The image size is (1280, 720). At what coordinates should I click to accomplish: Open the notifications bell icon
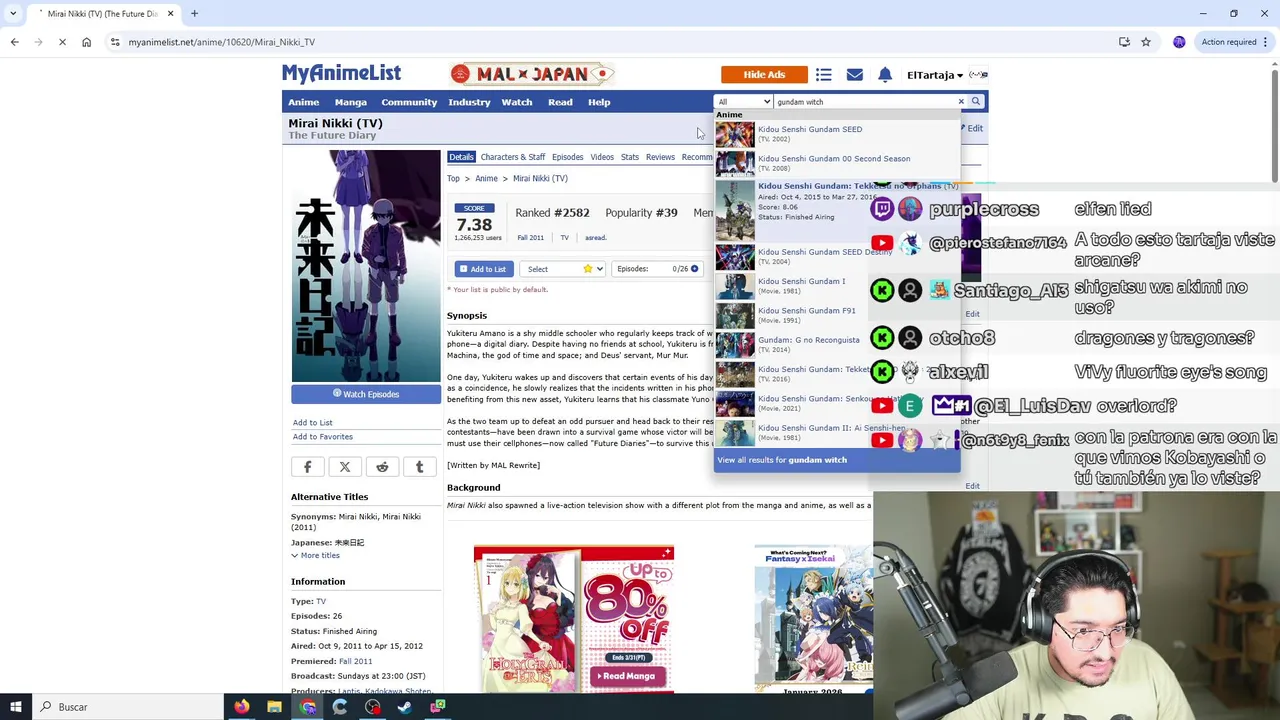pos(885,75)
